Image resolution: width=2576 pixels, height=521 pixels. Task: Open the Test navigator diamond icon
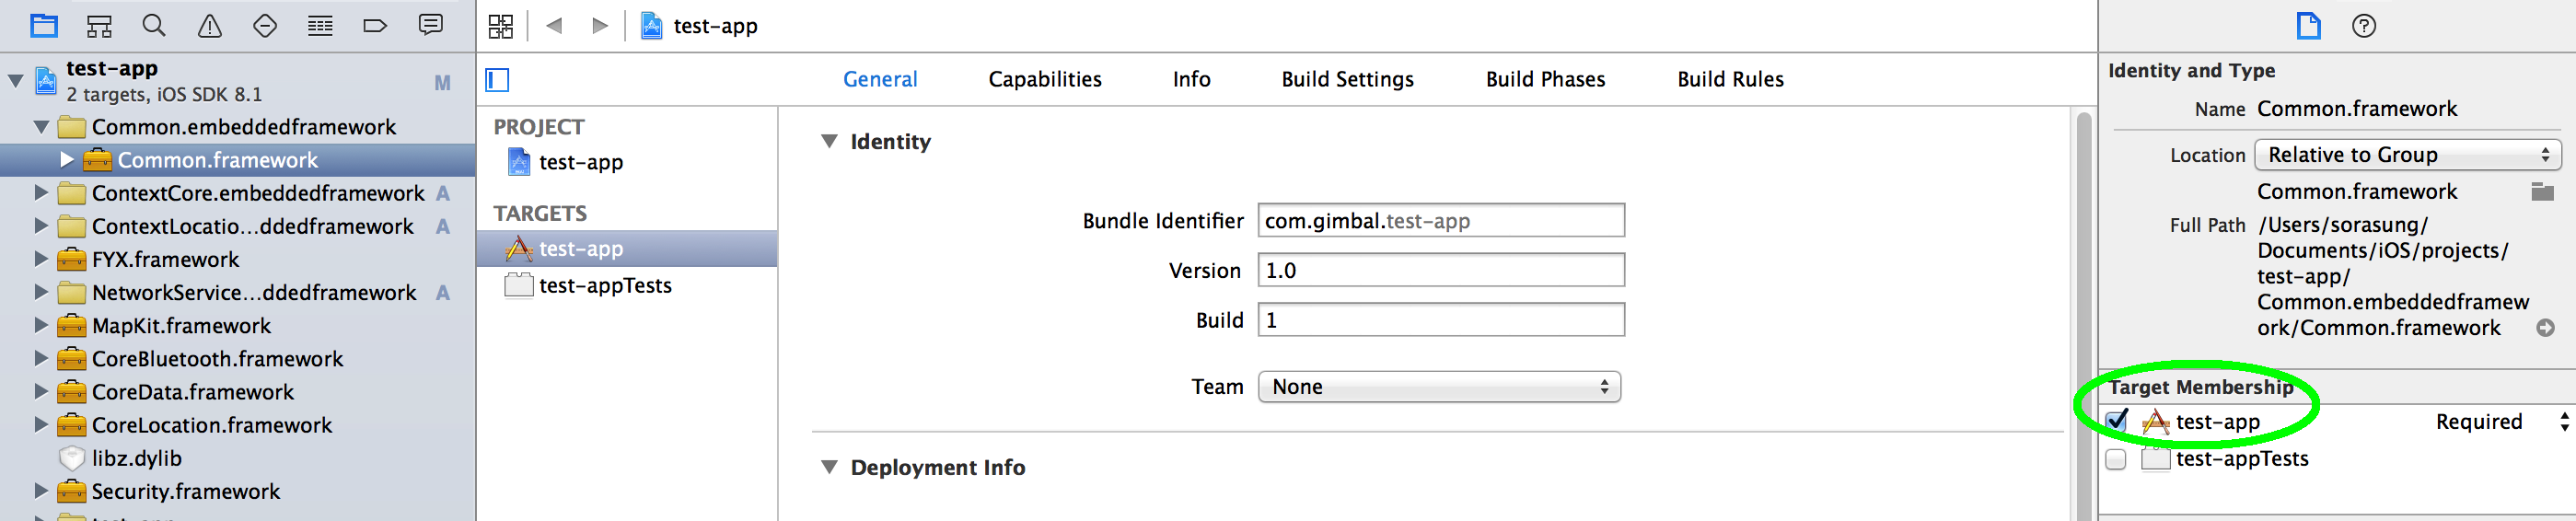264,25
